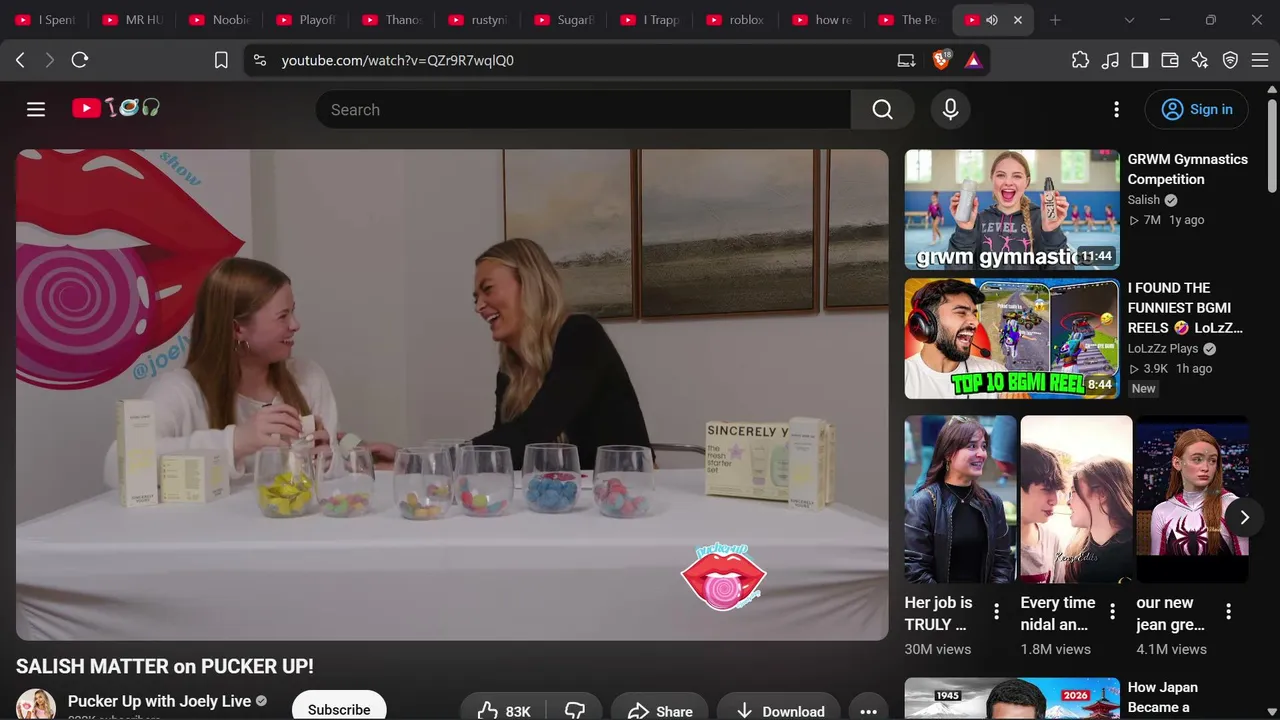Viewport: 1280px width, 720px height.
Task: Open "I FOUND THE FUNNIEST BGMI REELS" title
Action: 1185,308
